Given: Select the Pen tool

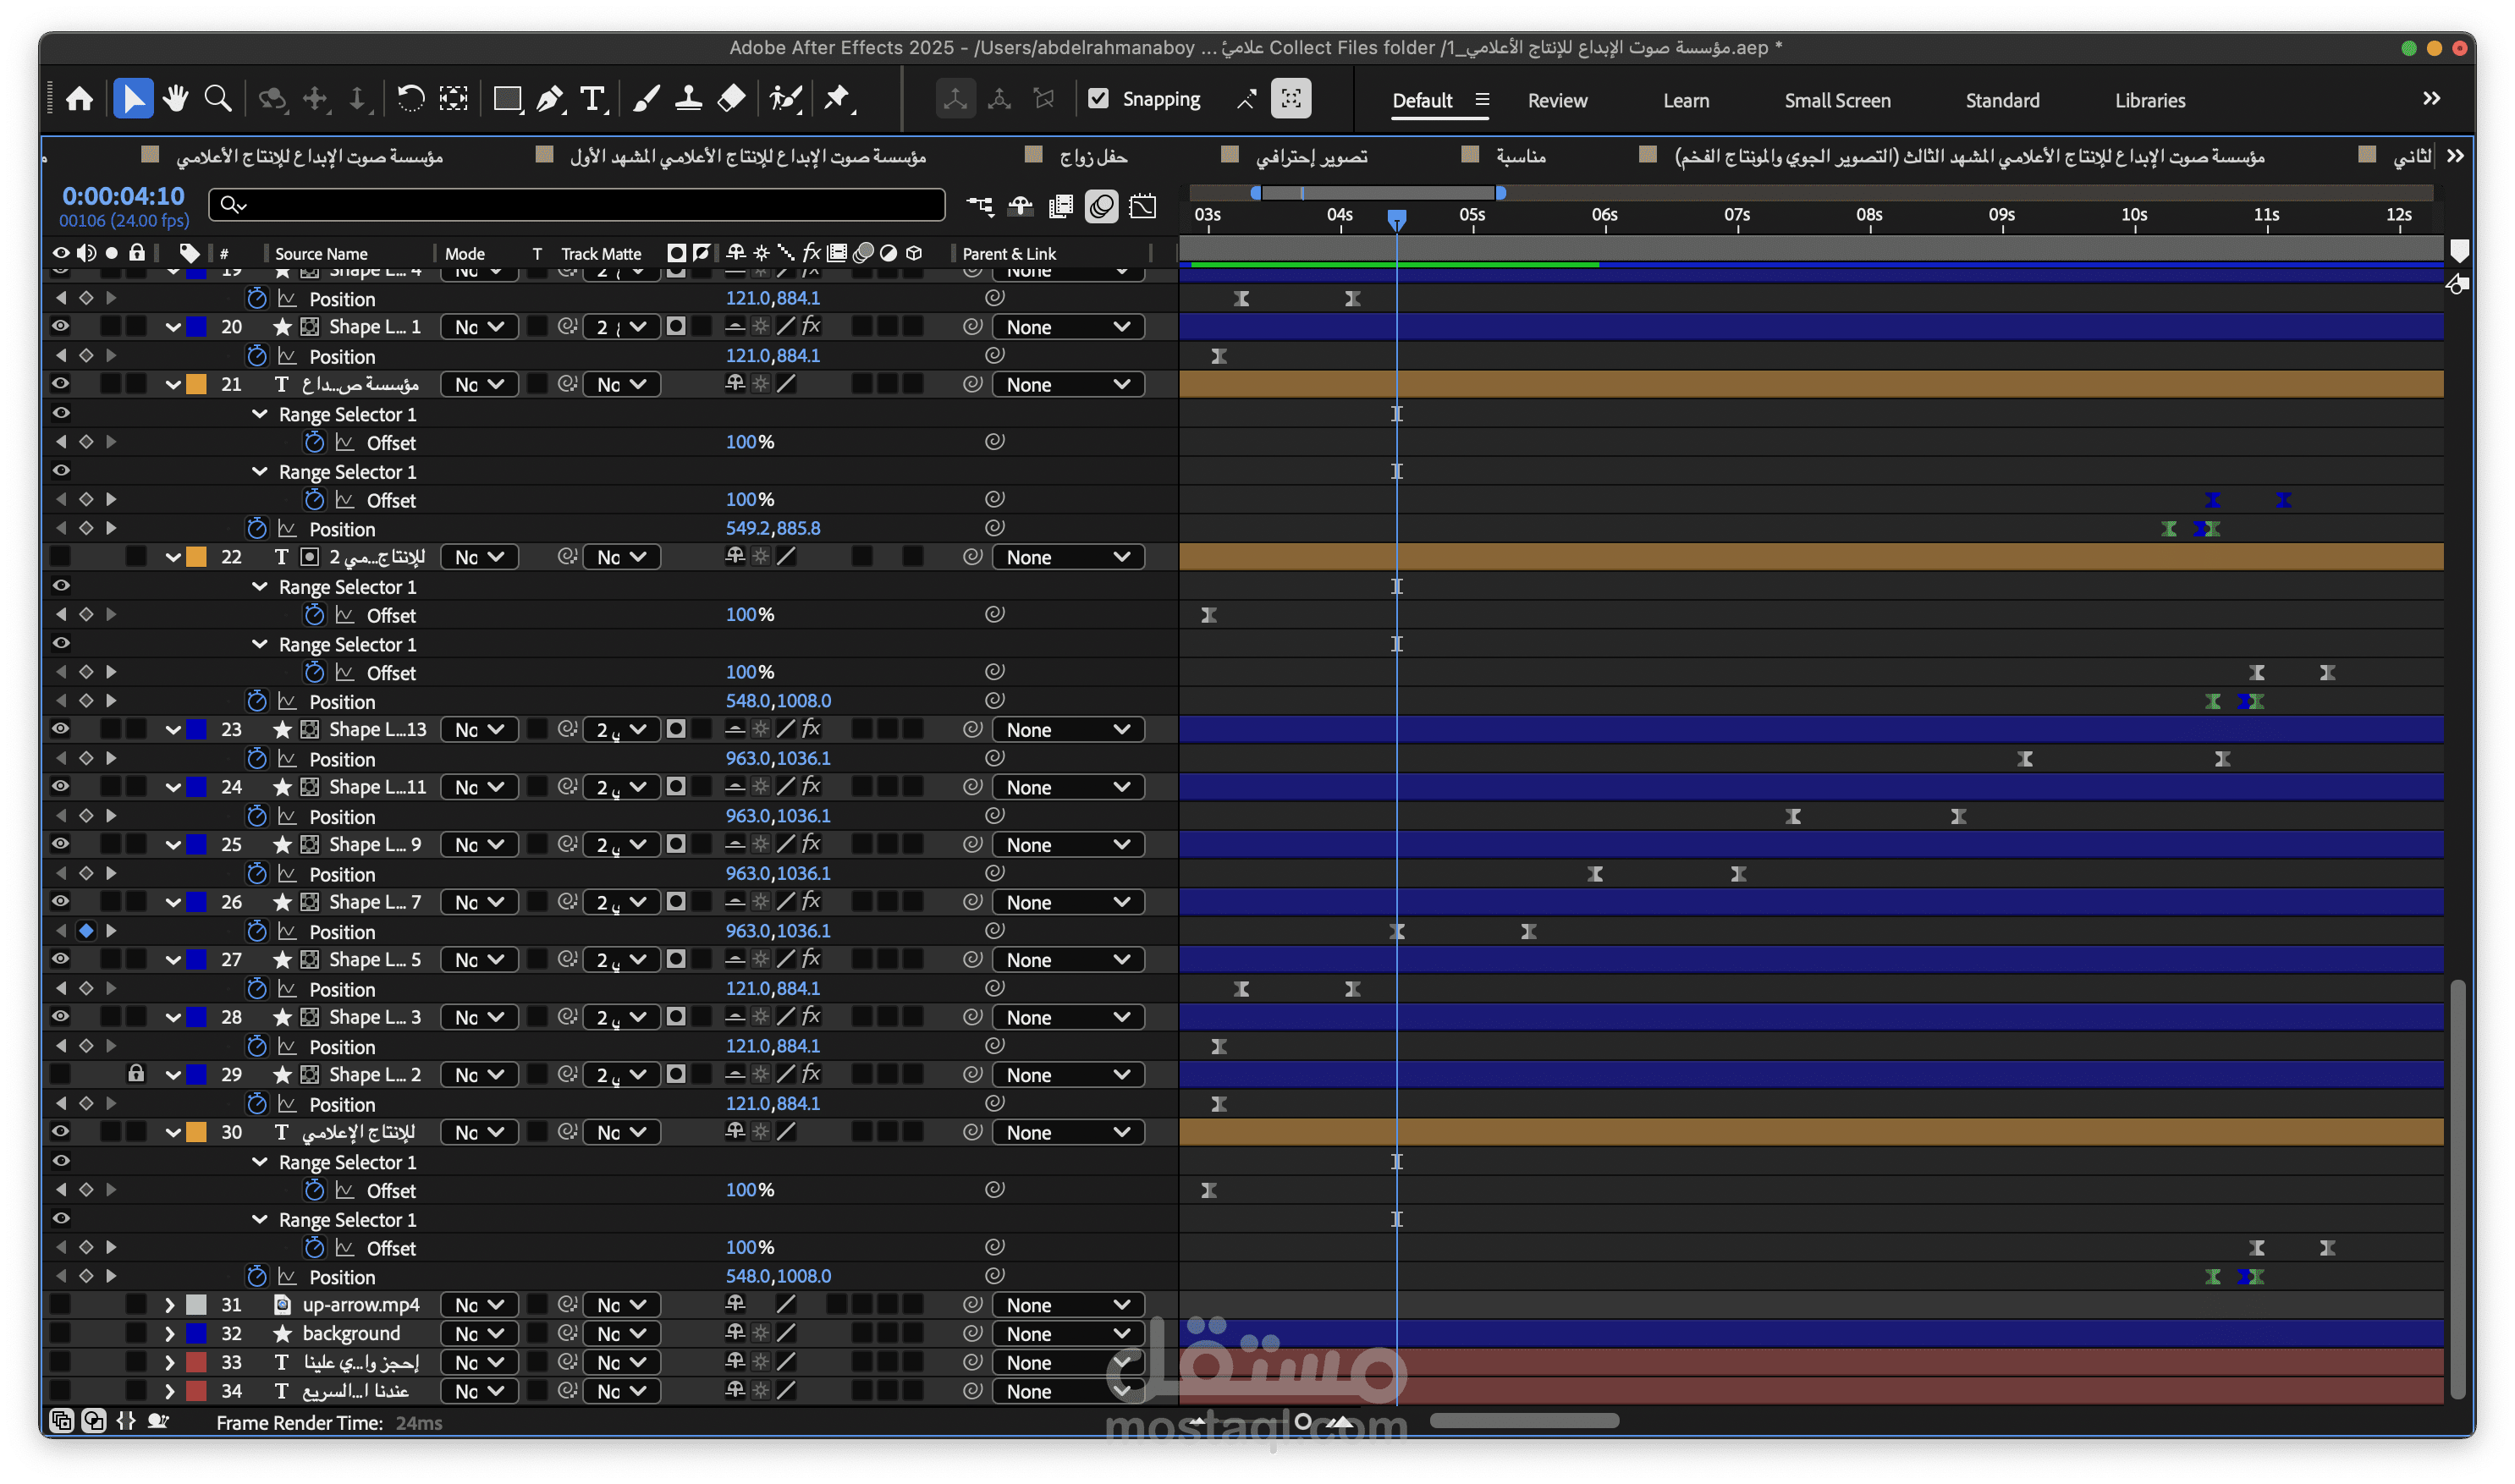Looking at the screenshot, I should click(x=549, y=99).
